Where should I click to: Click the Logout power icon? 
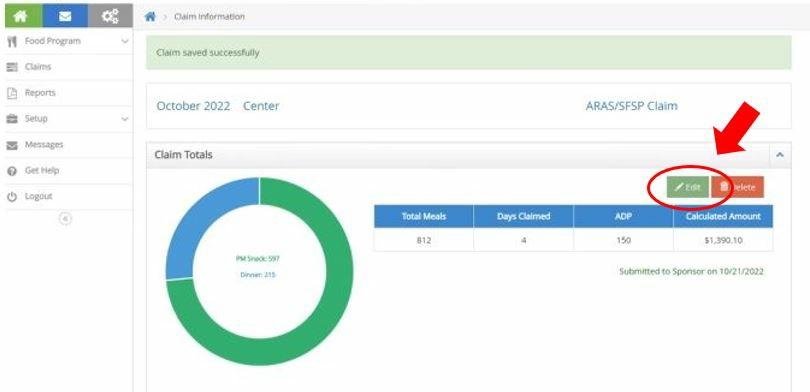12,197
